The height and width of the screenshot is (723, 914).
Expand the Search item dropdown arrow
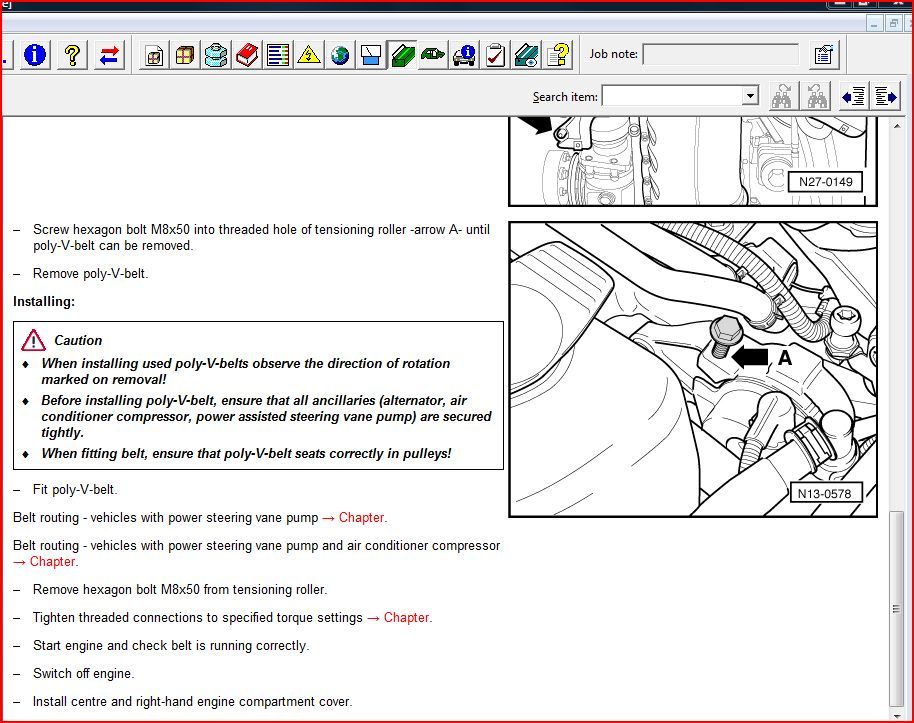click(x=750, y=96)
